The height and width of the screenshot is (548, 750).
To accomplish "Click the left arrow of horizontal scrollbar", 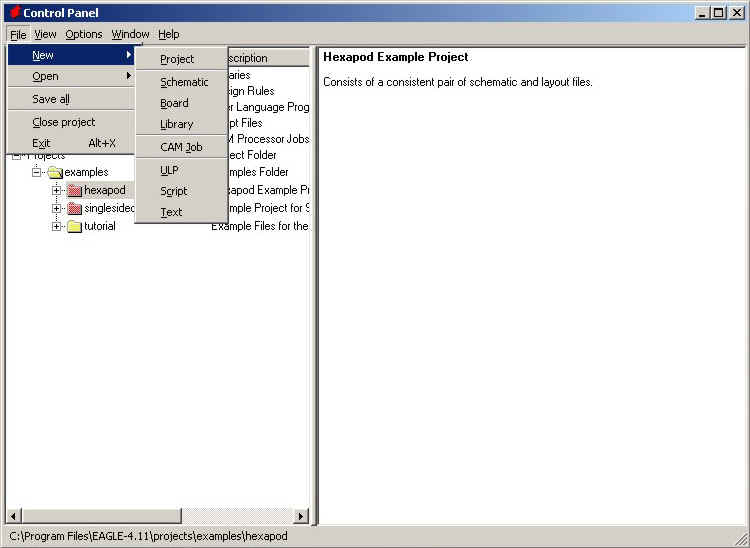I will coord(13,516).
